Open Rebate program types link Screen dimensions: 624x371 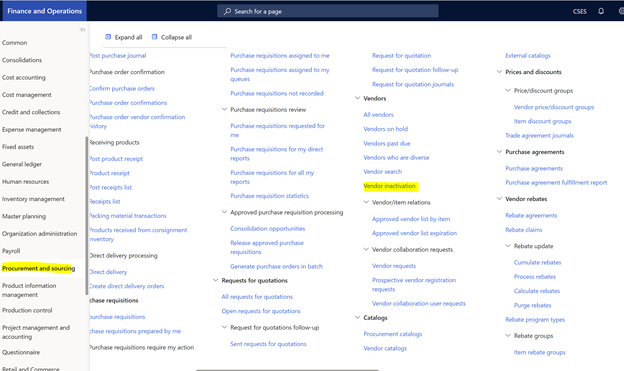click(535, 319)
